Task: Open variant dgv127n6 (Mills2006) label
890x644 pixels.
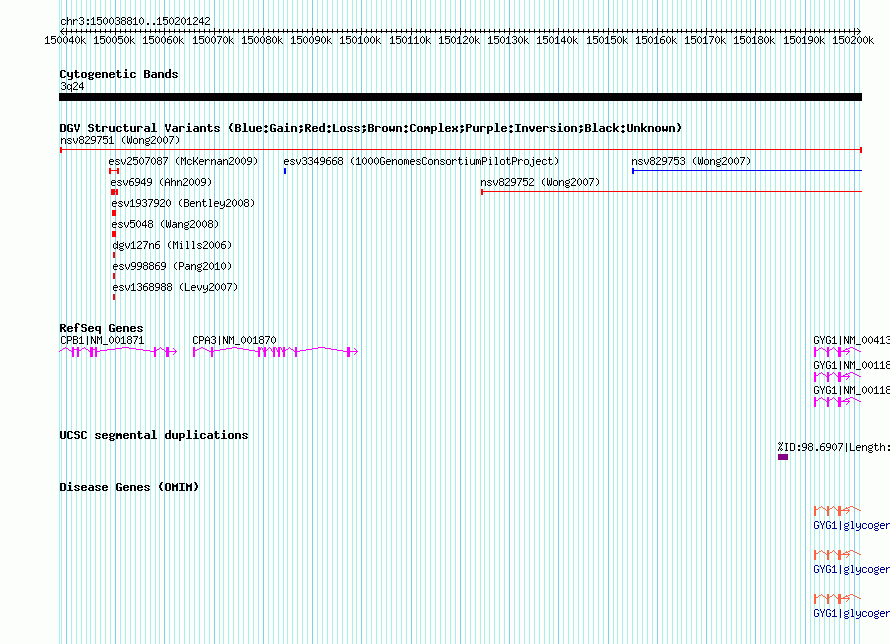Action: pos(172,245)
